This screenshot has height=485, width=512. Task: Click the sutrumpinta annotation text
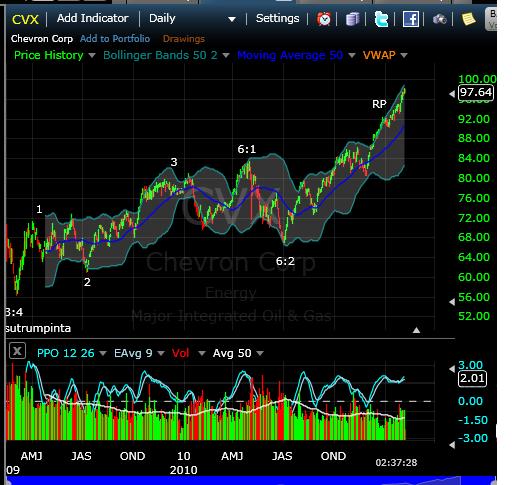38,328
